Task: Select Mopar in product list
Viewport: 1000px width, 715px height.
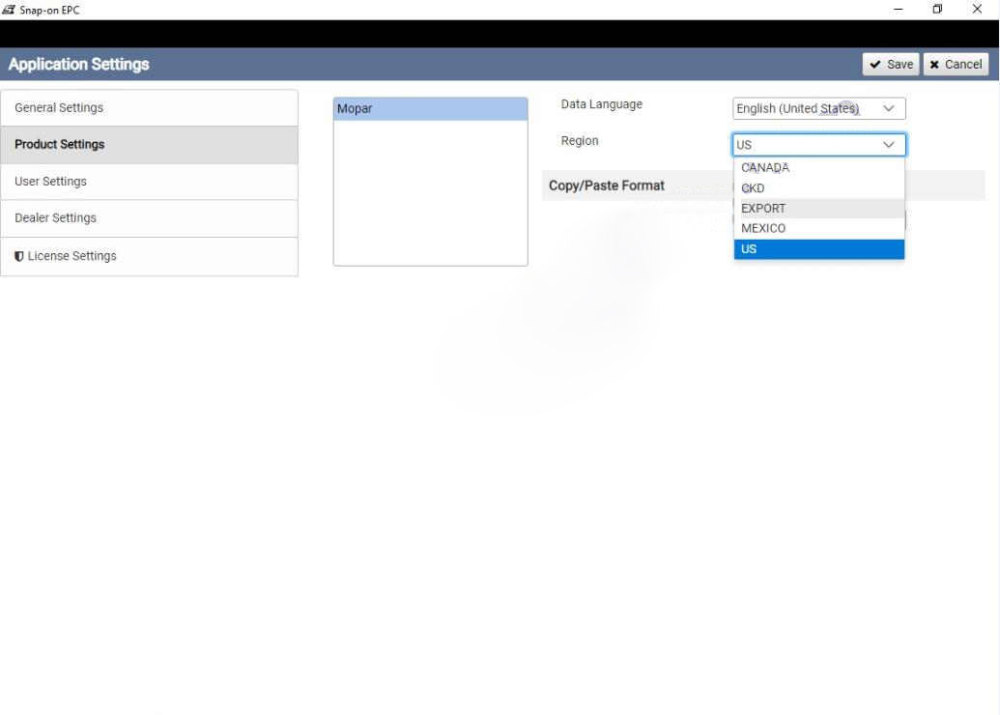Action: point(430,109)
